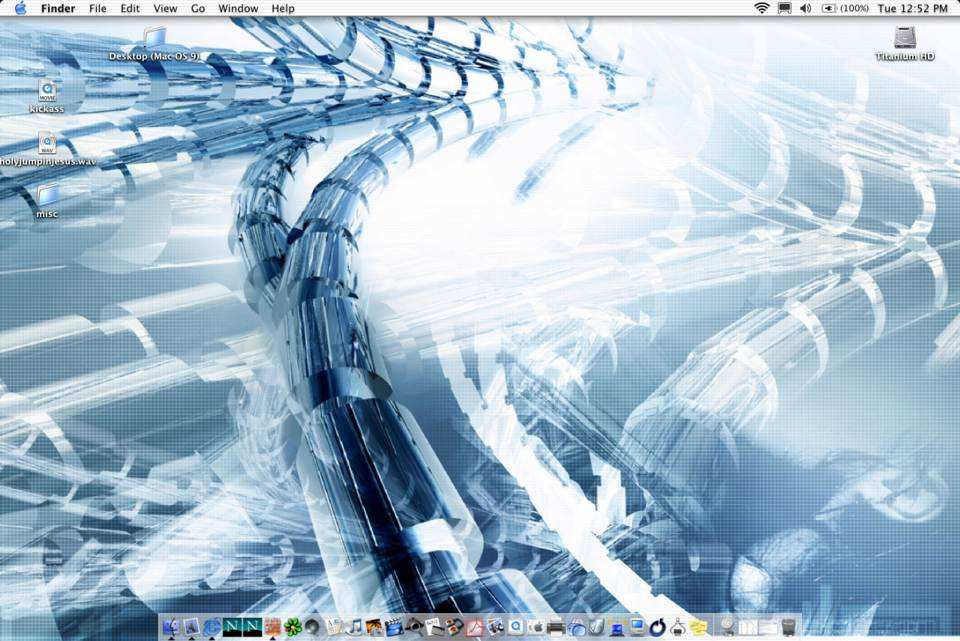Click the volume speaker icon
This screenshot has width=960, height=641.
[x=806, y=8]
